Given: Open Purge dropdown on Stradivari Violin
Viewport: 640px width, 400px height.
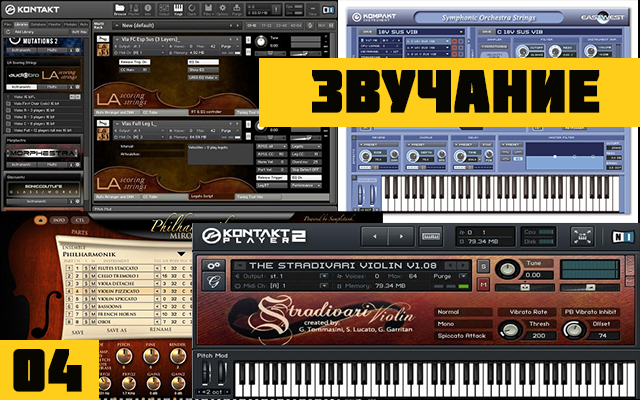Looking at the screenshot, I should (x=463, y=276).
